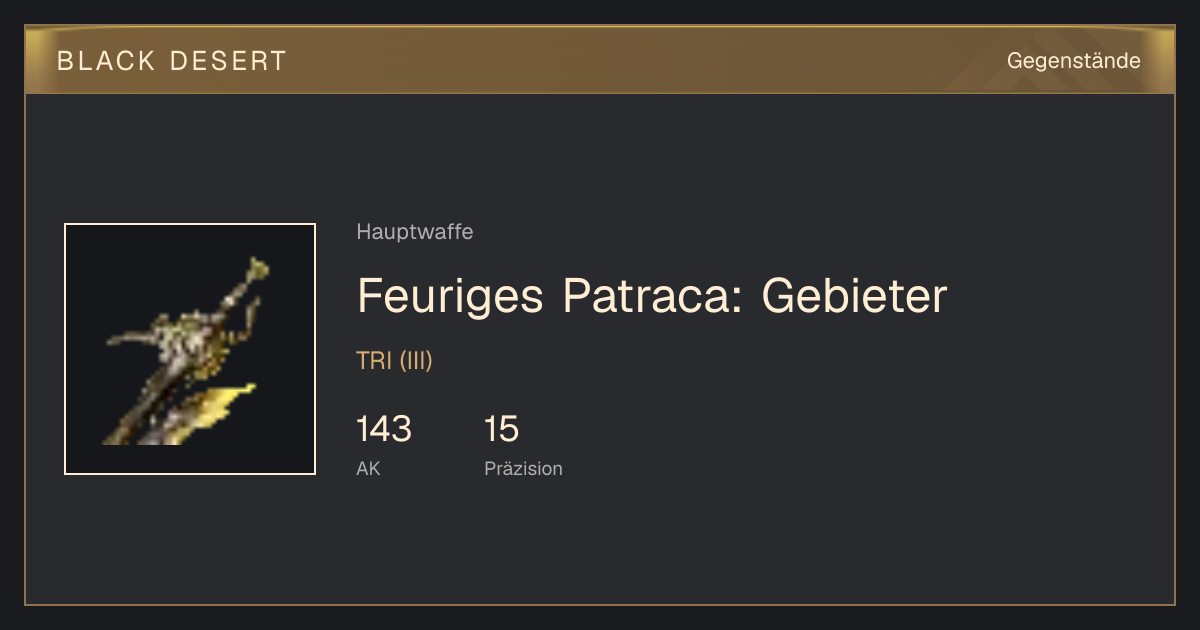This screenshot has width=1200, height=630.
Task: Select the Hauptwaffe category label
Action: pyautogui.click(x=415, y=232)
